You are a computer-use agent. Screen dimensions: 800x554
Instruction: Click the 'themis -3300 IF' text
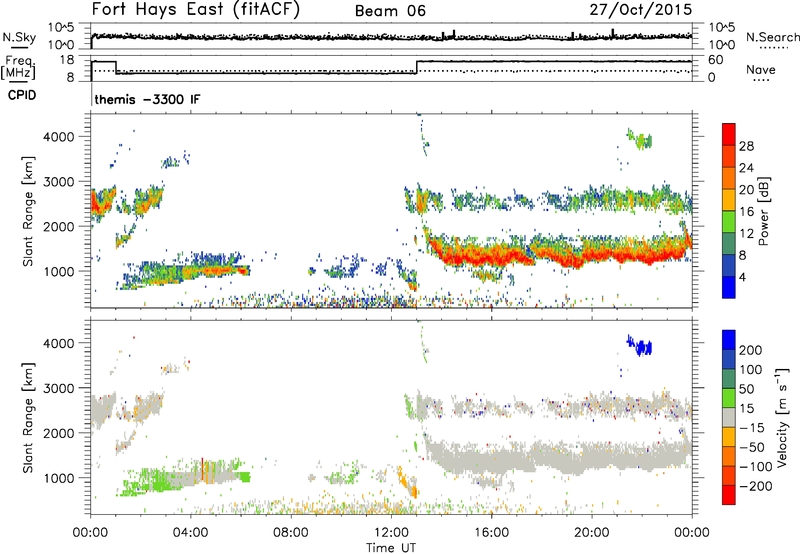click(x=147, y=99)
